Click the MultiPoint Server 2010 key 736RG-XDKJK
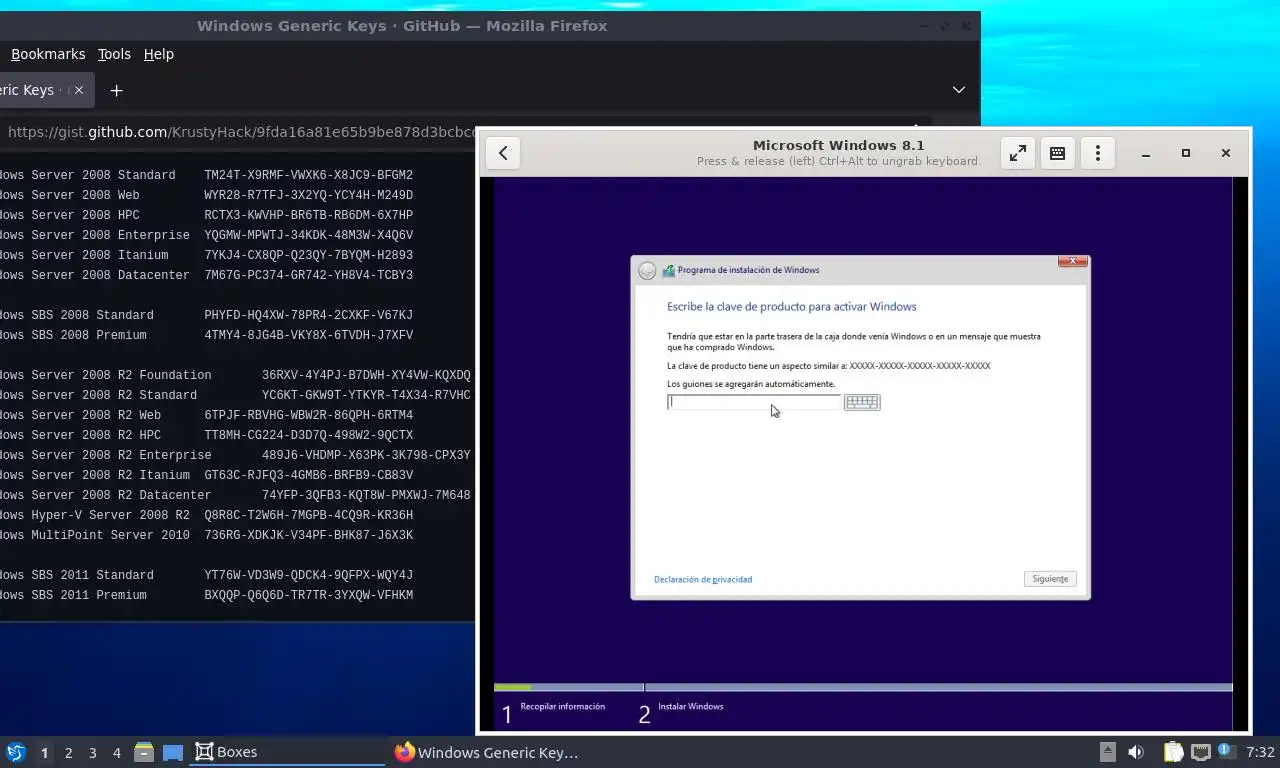The width and height of the screenshot is (1280, 768). pyautogui.click(x=309, y=535)
